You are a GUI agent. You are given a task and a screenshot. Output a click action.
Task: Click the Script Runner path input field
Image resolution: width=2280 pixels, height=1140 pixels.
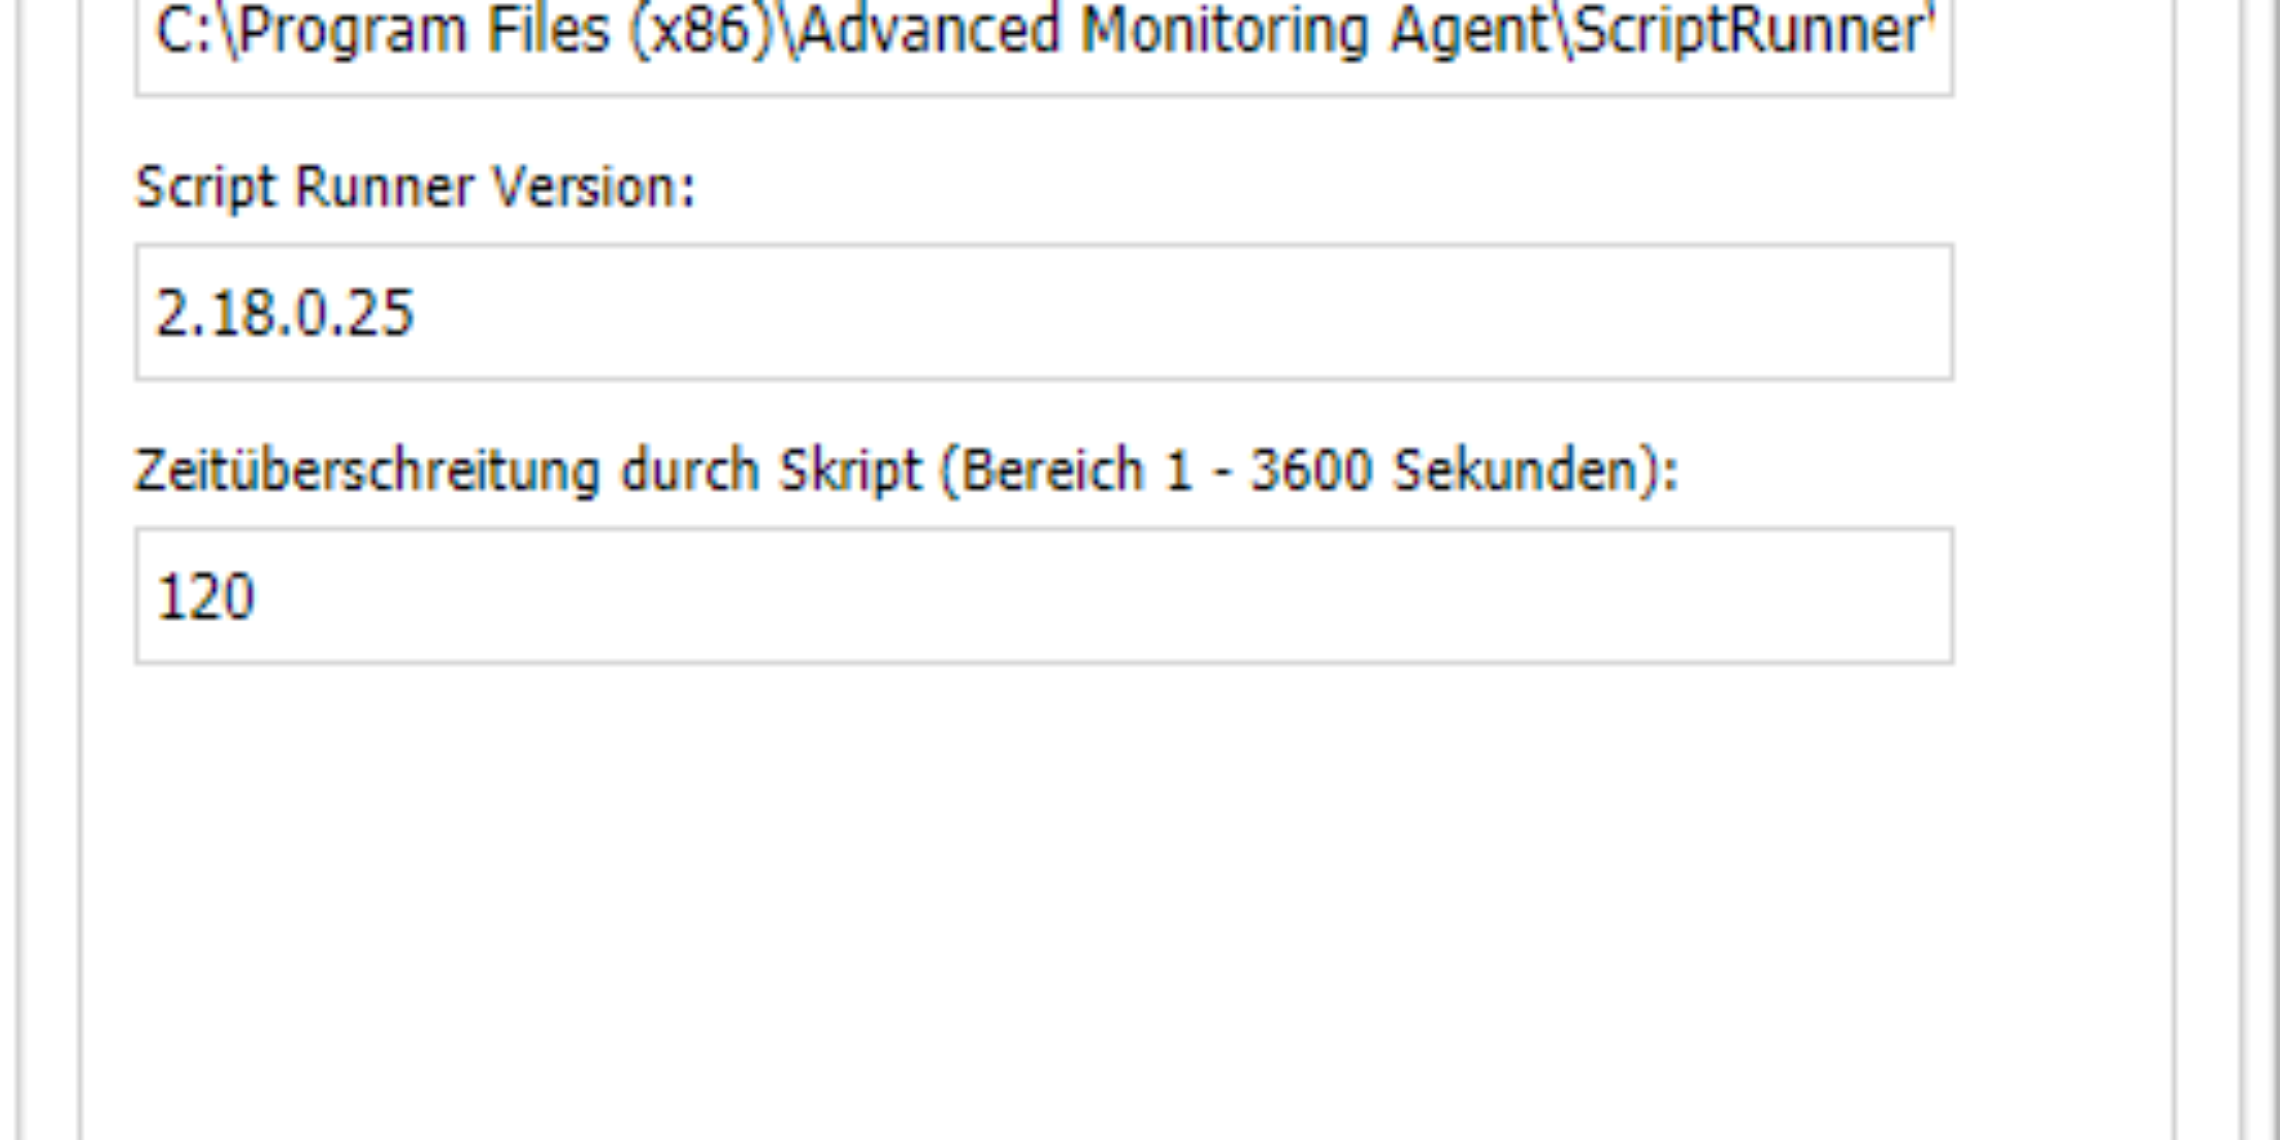(1044, 40)
